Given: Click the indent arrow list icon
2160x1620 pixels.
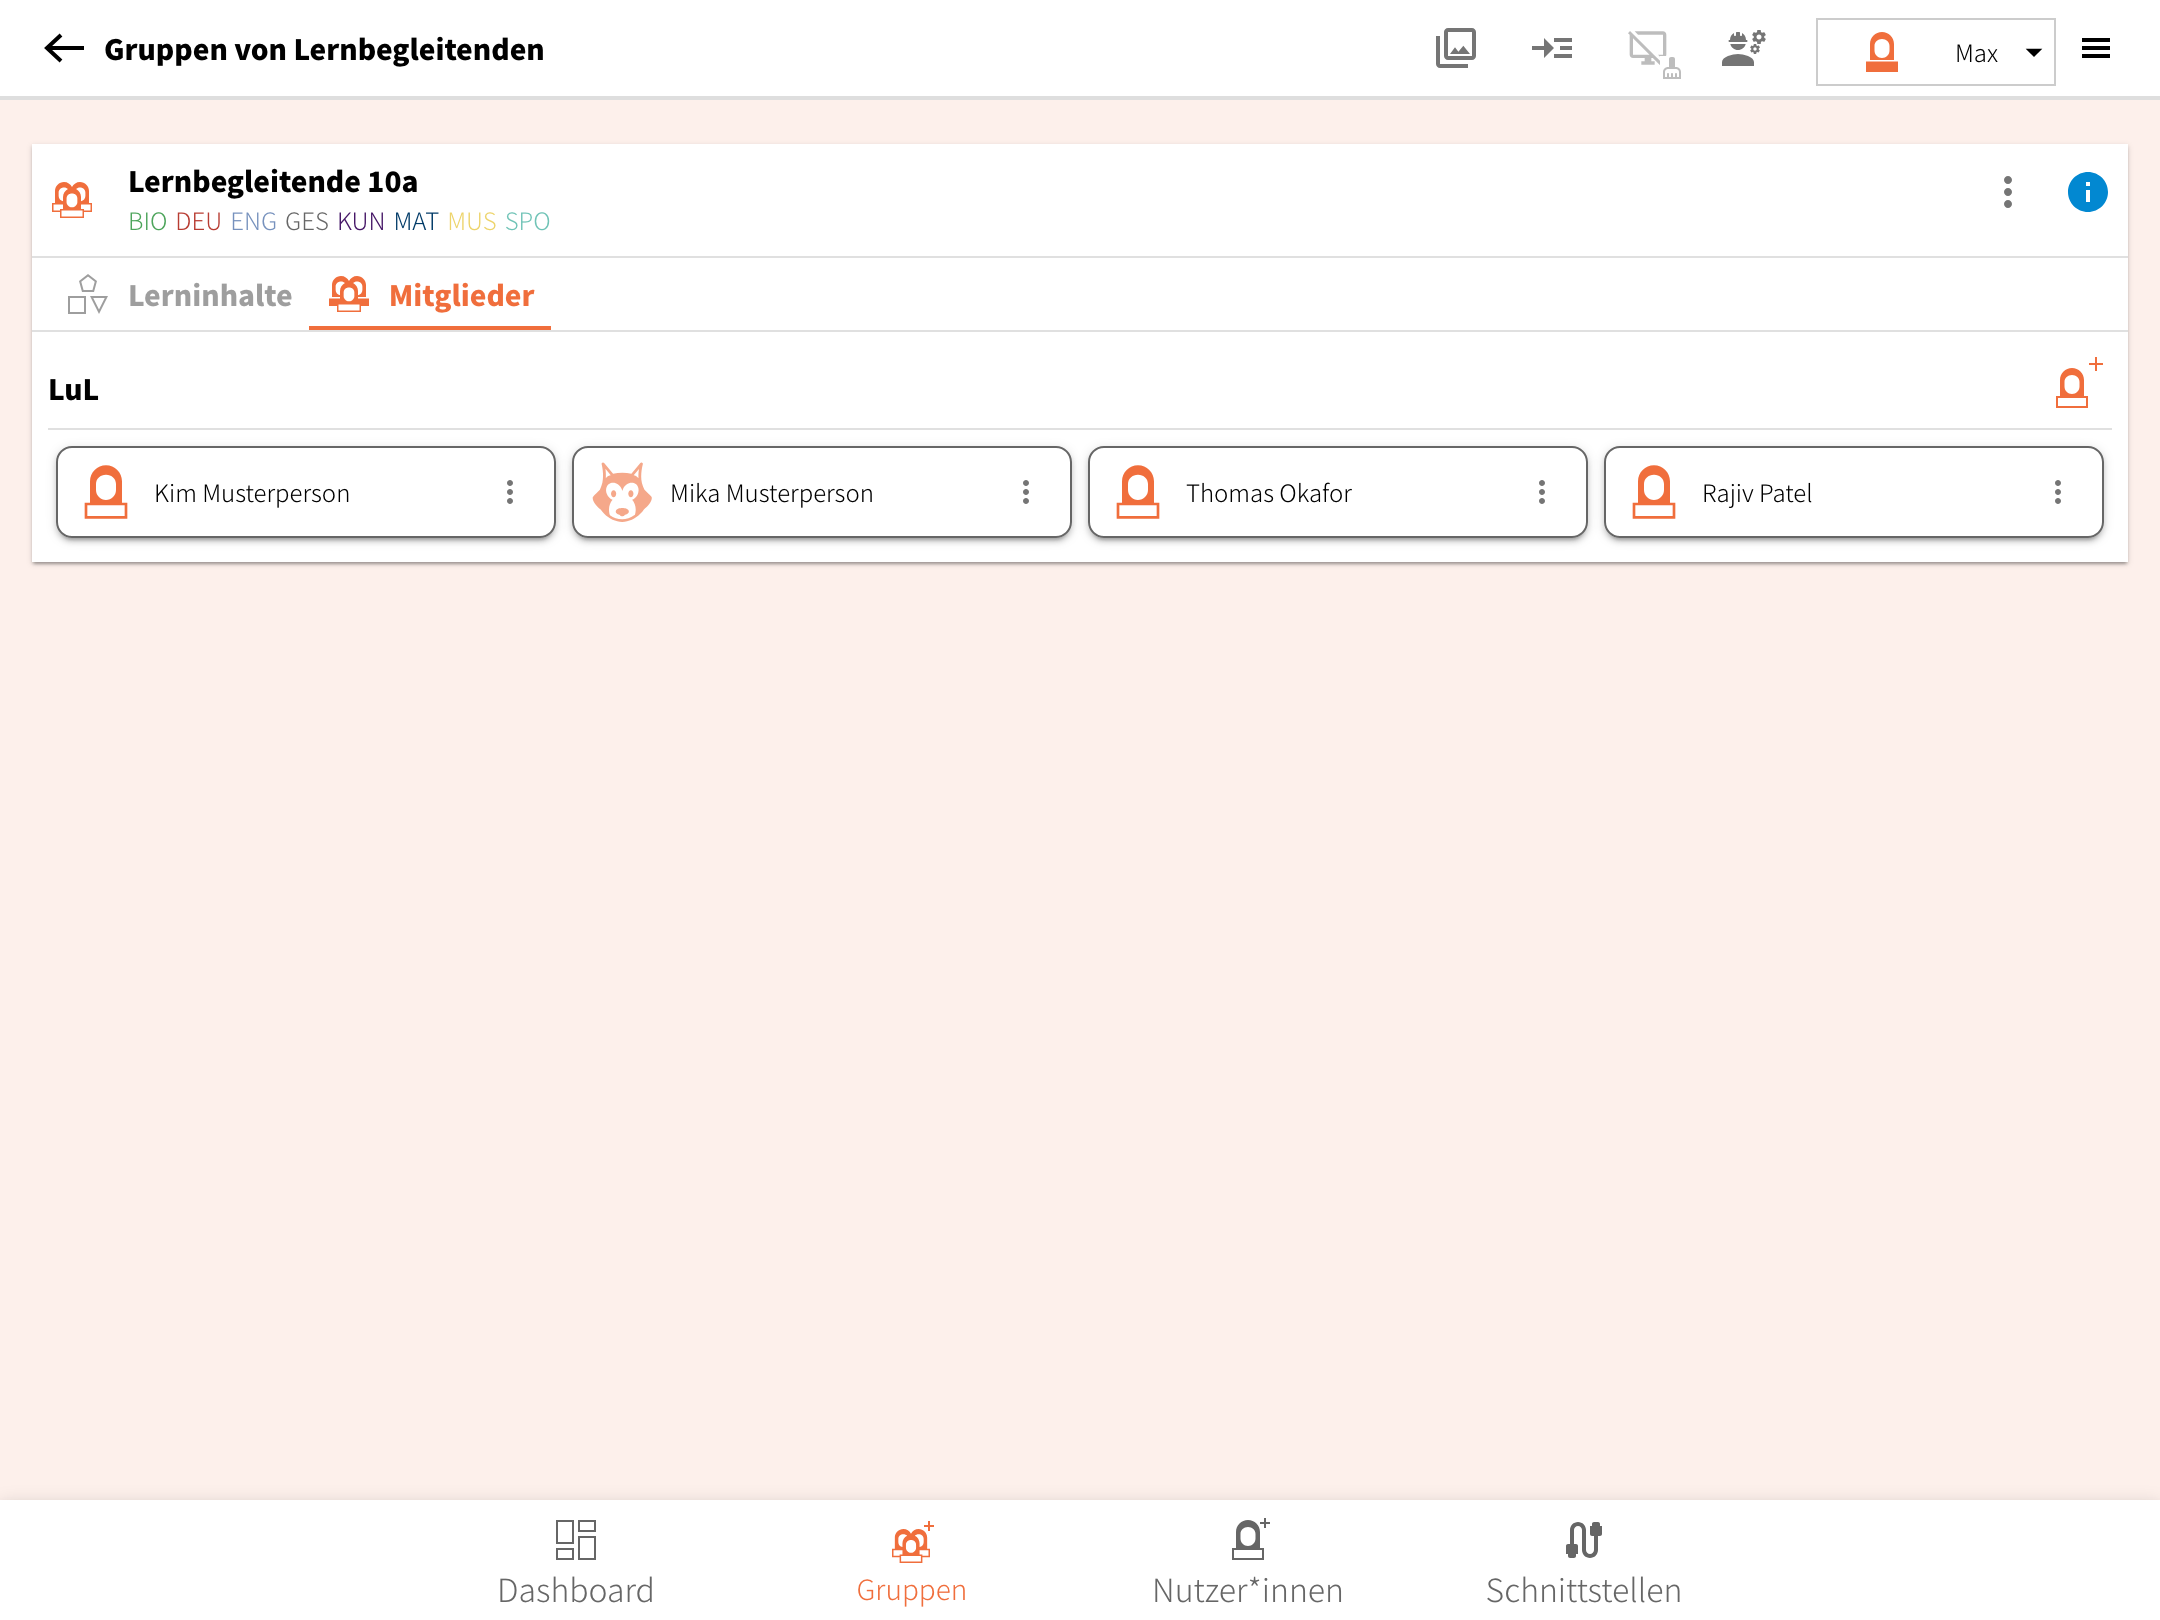Looking at the screenshot, I should pyautogui.click(x=1551, y=48).
